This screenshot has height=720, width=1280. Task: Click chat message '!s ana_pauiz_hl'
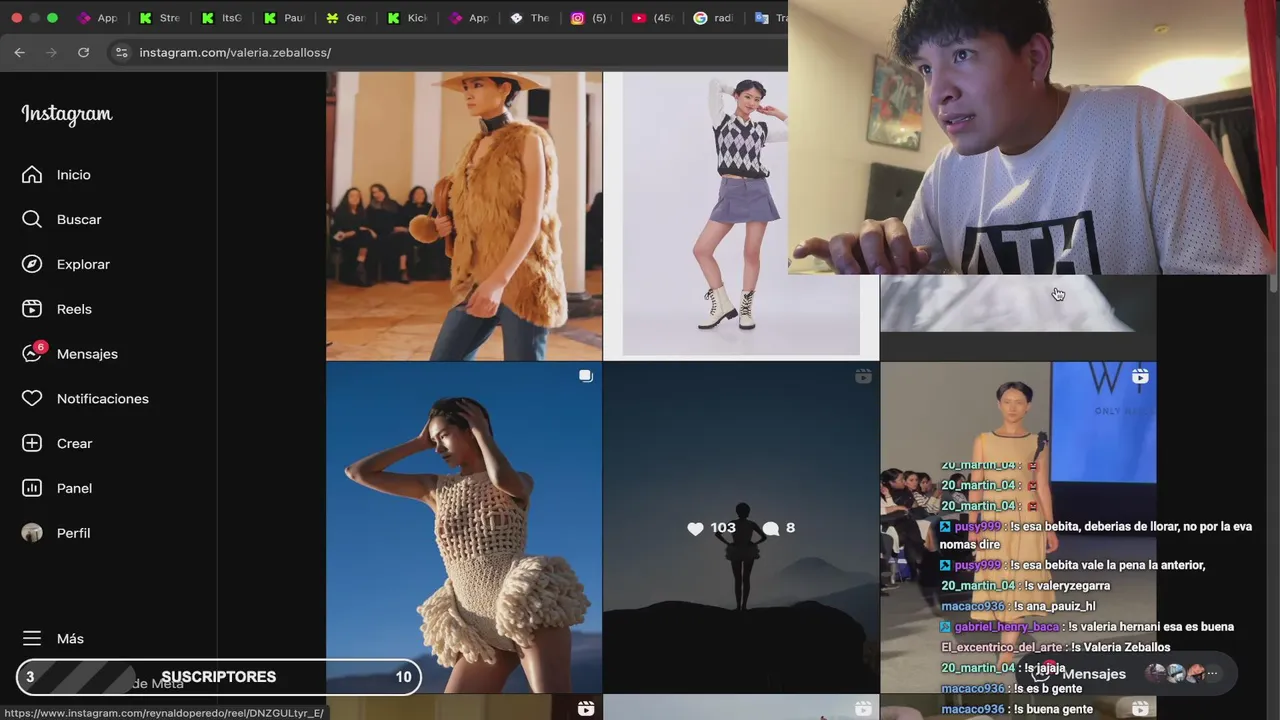(x=1018, y=606)
